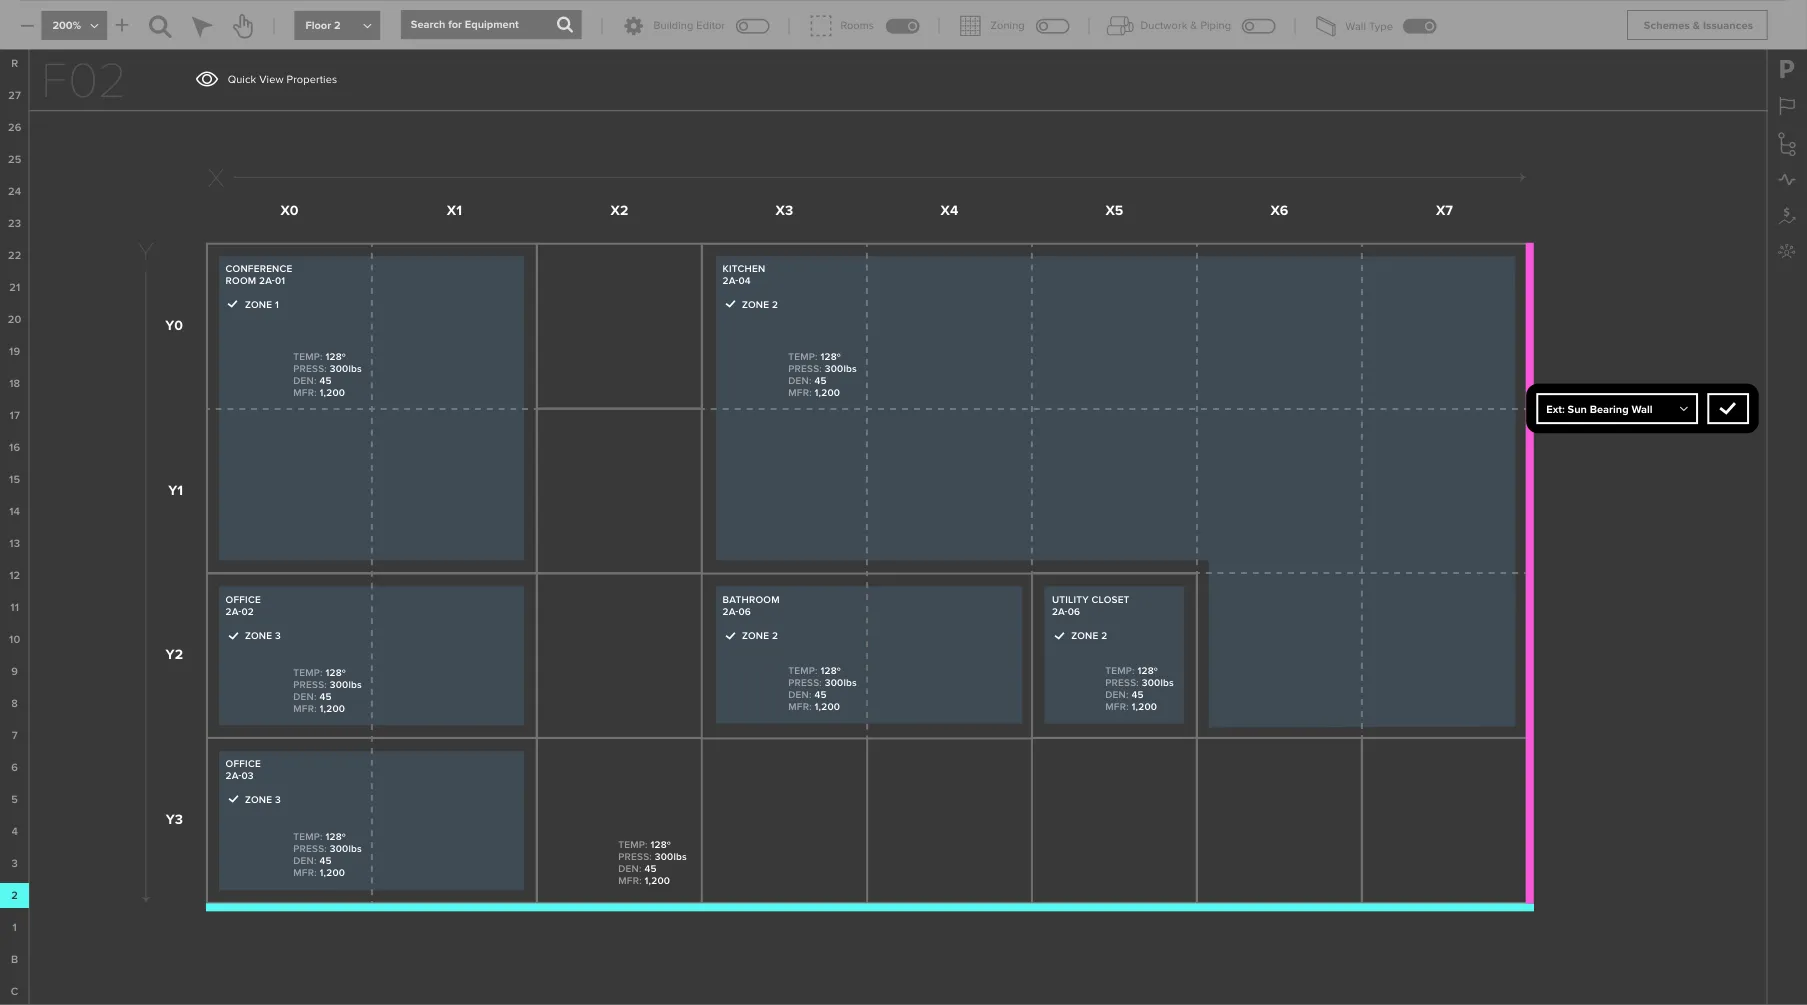Uncheck Zone 1 in Conference Room 2A-01

(232, 304)
